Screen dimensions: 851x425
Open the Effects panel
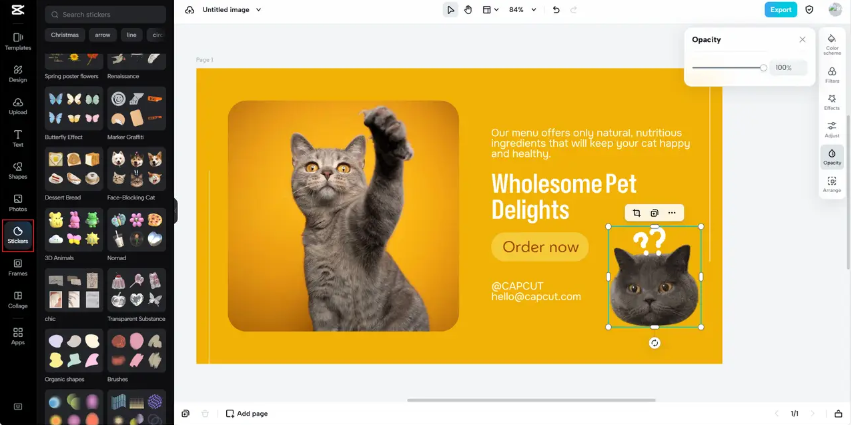click(x=832, y=102)
